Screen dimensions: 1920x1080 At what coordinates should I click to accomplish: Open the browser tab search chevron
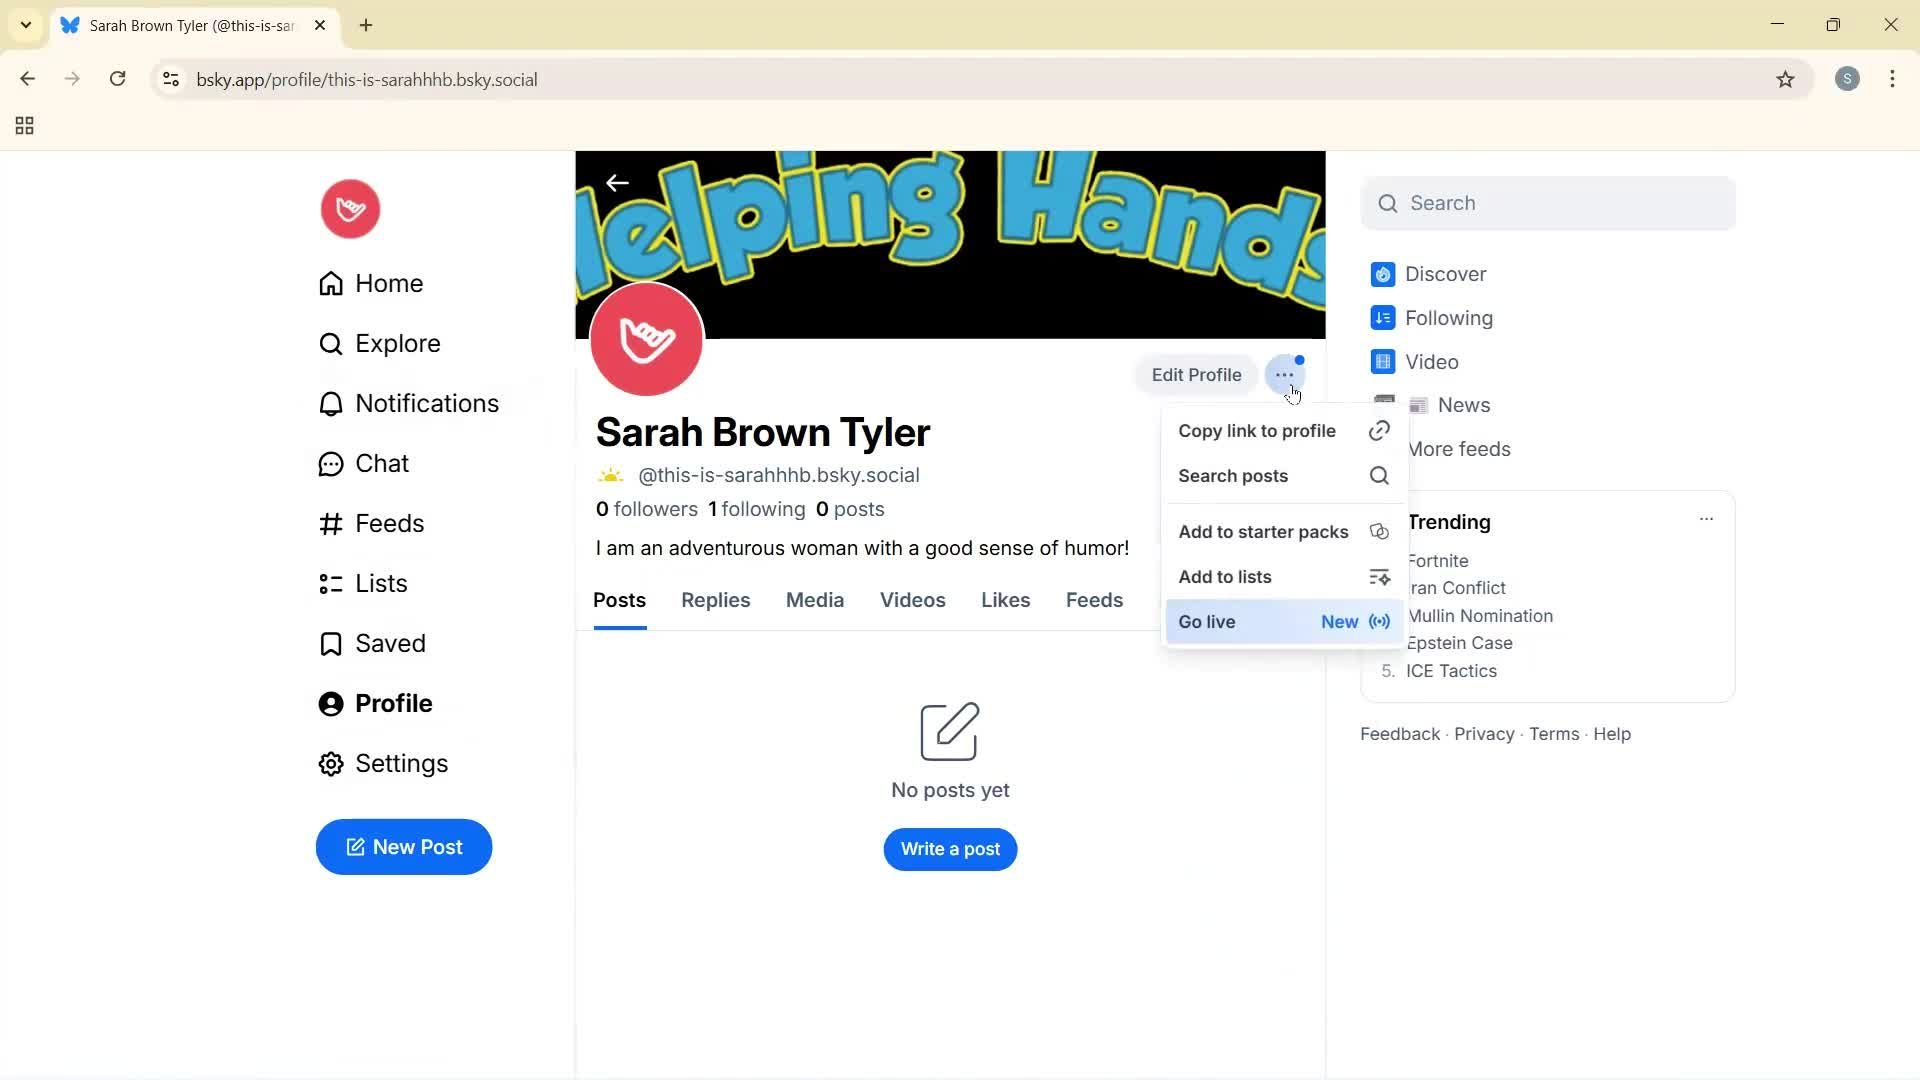(25, 25)
